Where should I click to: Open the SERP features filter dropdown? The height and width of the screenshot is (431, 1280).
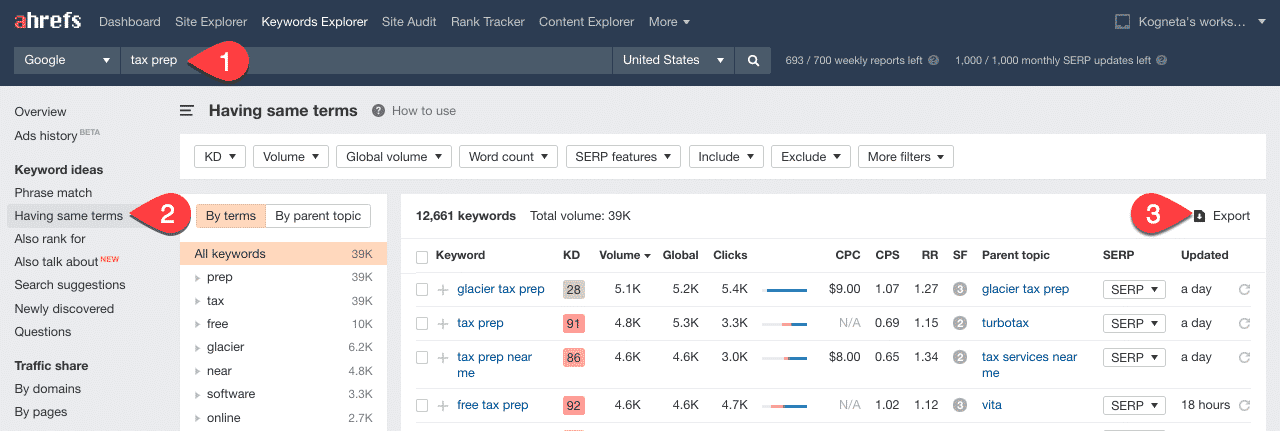623,157
